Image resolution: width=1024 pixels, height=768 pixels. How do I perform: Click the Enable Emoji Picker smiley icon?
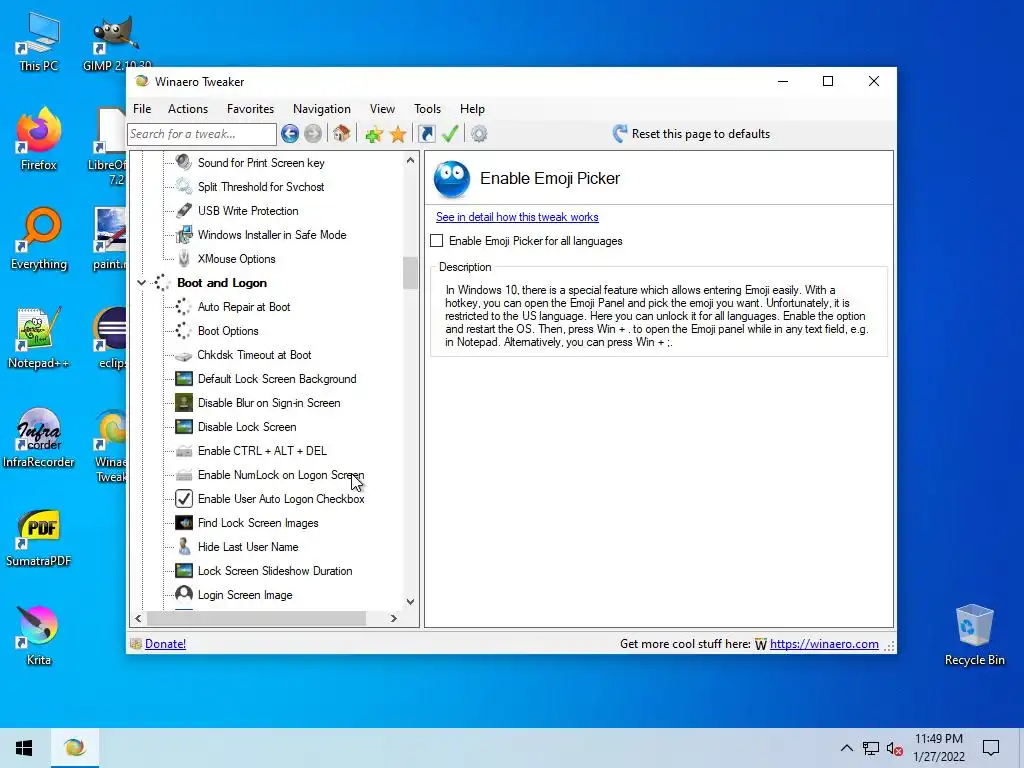click(x=451, y=179)
